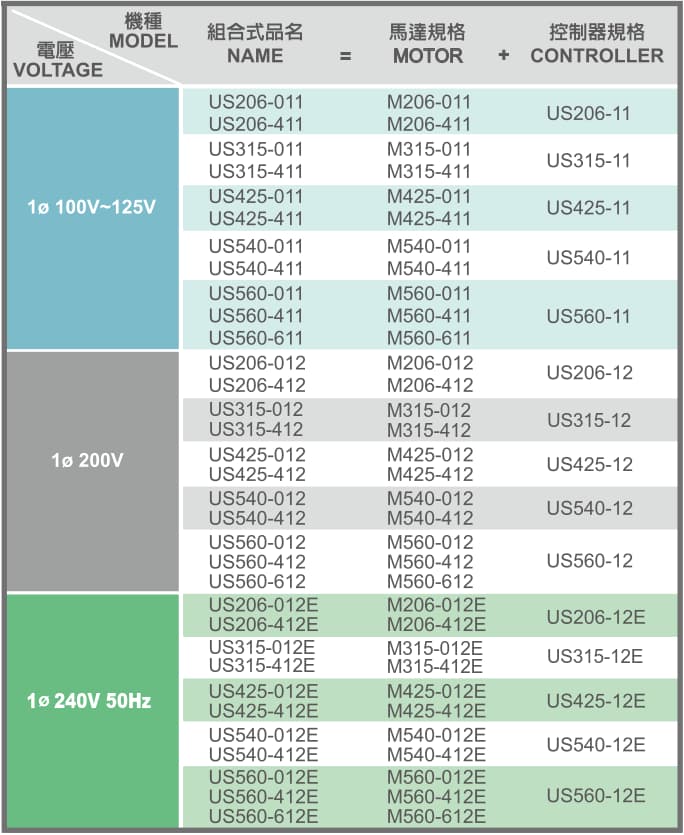
Task: Click the US315-12 controller cell
Action: coord(588,420)
